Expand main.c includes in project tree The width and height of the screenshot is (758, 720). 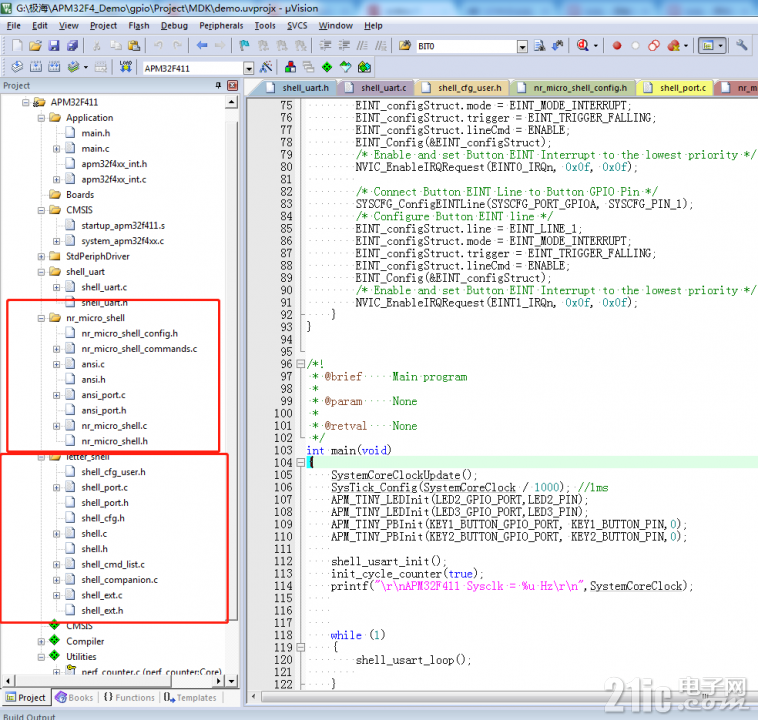[x=57, y=149]
